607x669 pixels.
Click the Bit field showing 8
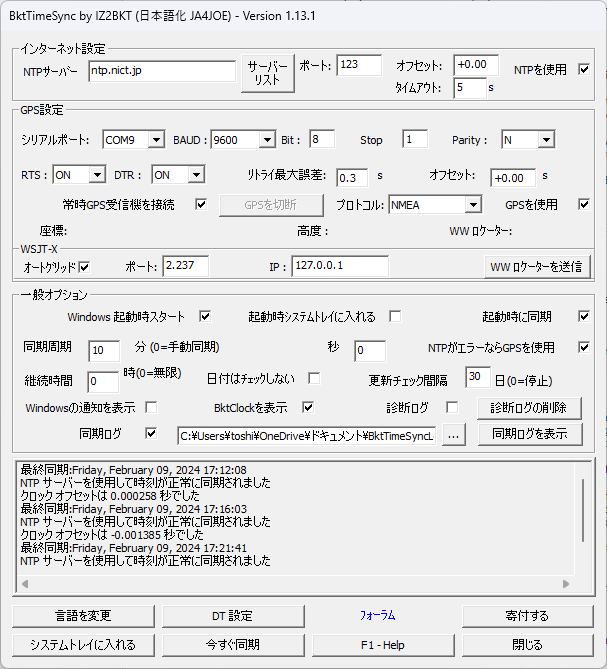pyautogui.click(x=322, y=140)
